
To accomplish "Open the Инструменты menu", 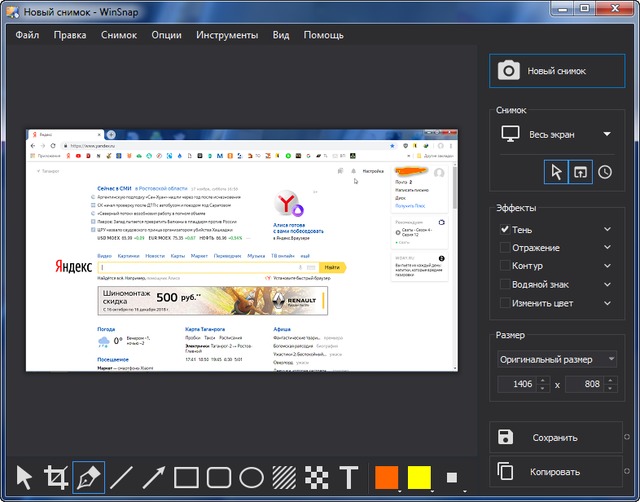I will 226,35.
